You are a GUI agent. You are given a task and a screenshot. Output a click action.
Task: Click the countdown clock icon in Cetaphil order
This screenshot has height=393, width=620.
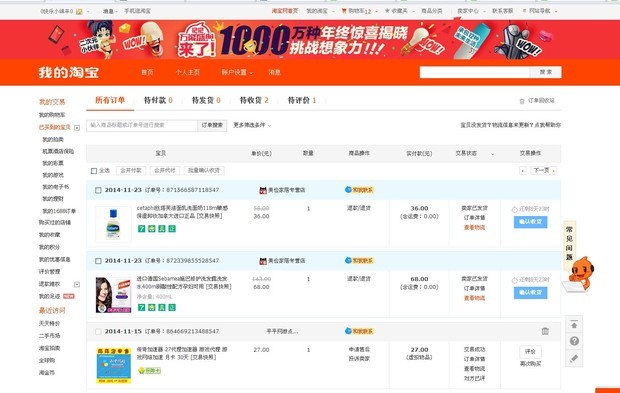click(x=514, y=210)
